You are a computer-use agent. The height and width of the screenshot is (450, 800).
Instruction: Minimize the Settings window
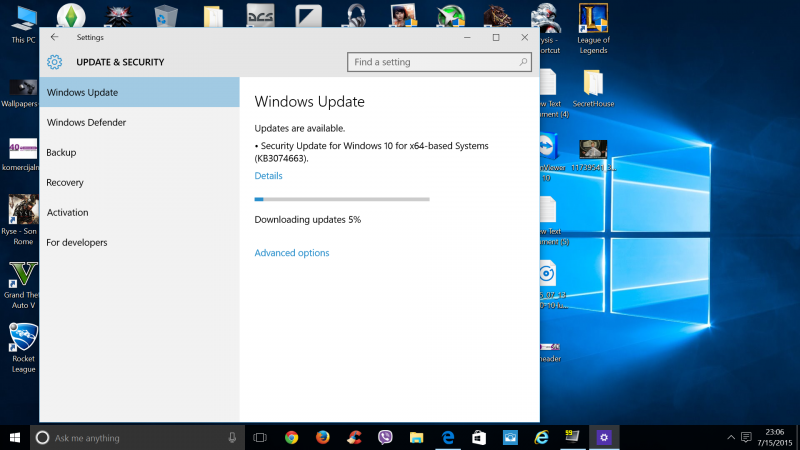[x=467, y=37]
